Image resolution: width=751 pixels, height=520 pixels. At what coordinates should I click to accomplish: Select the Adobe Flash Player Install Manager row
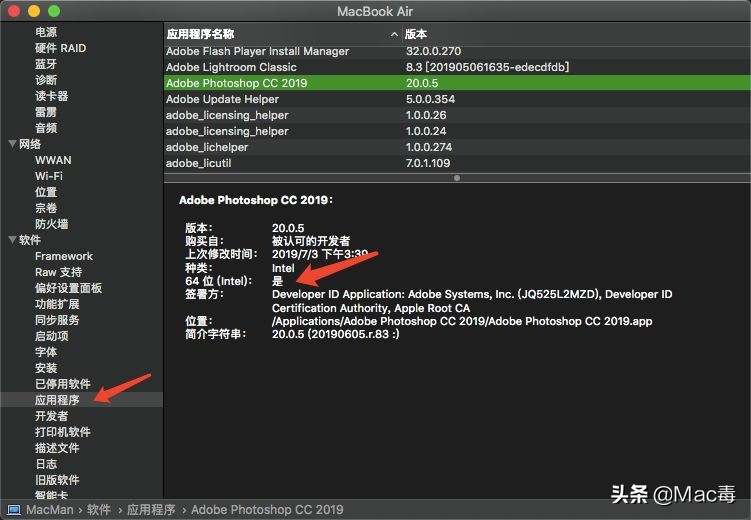click(x=457, y=51)
